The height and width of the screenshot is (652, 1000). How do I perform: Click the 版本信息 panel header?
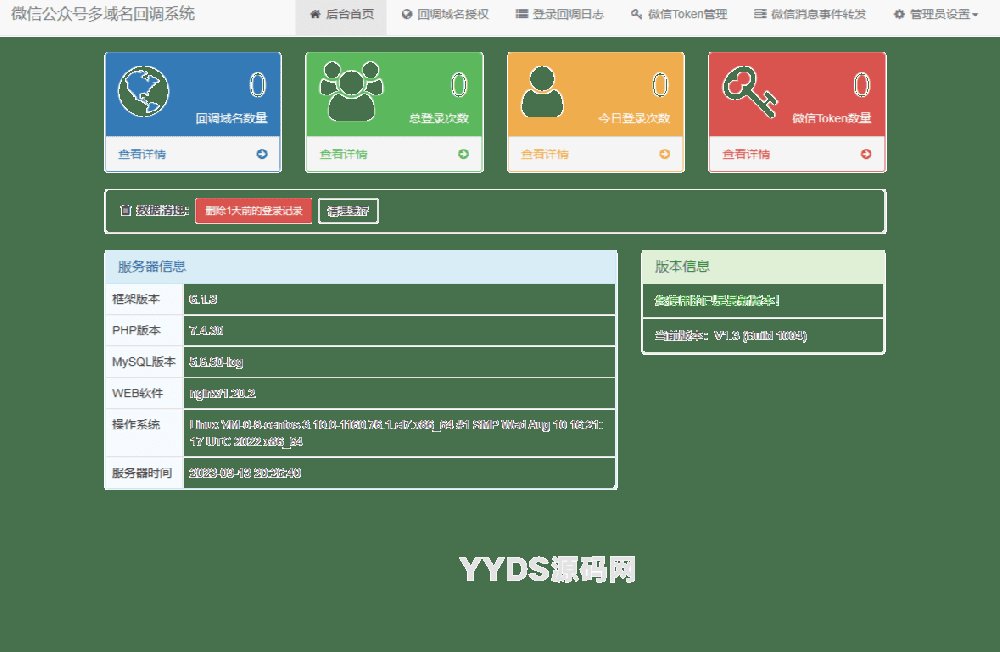(x=763, y=267)
